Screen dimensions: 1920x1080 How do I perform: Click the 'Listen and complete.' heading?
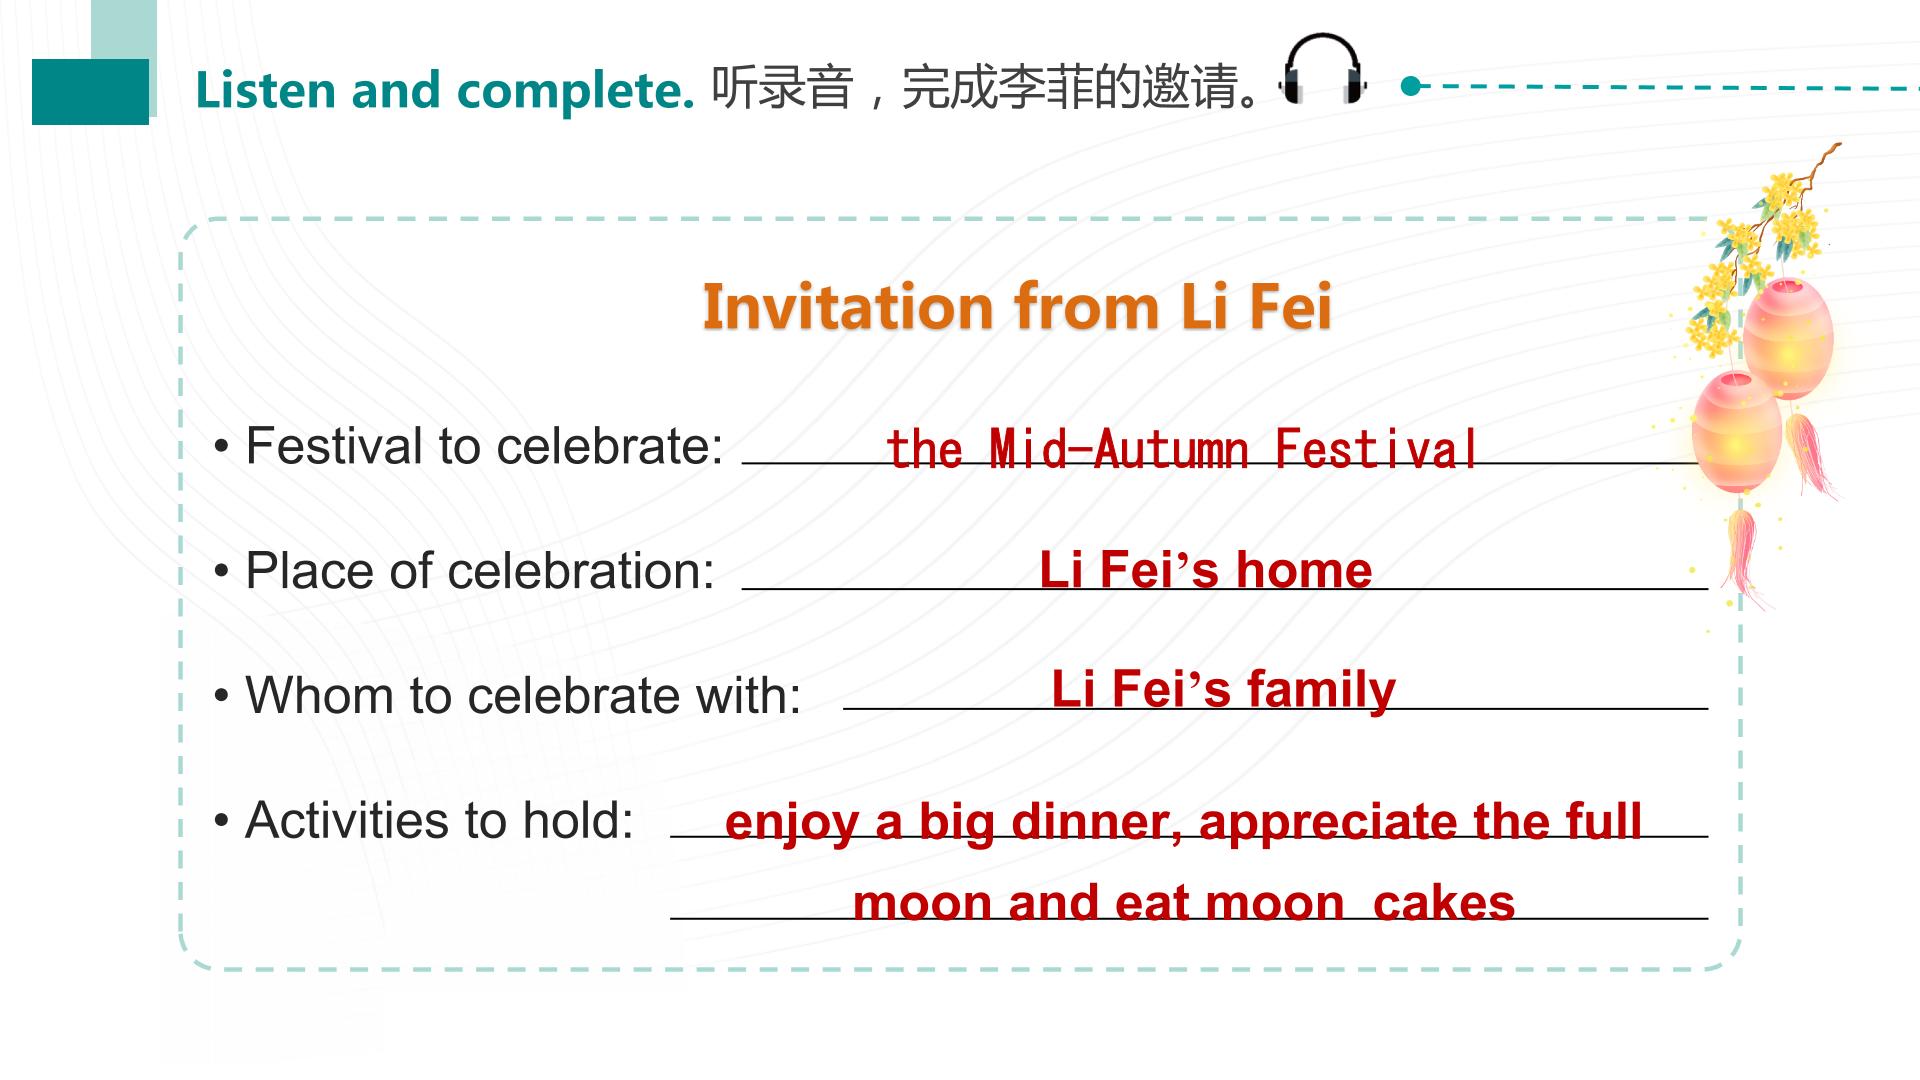(x=444, y=90)
